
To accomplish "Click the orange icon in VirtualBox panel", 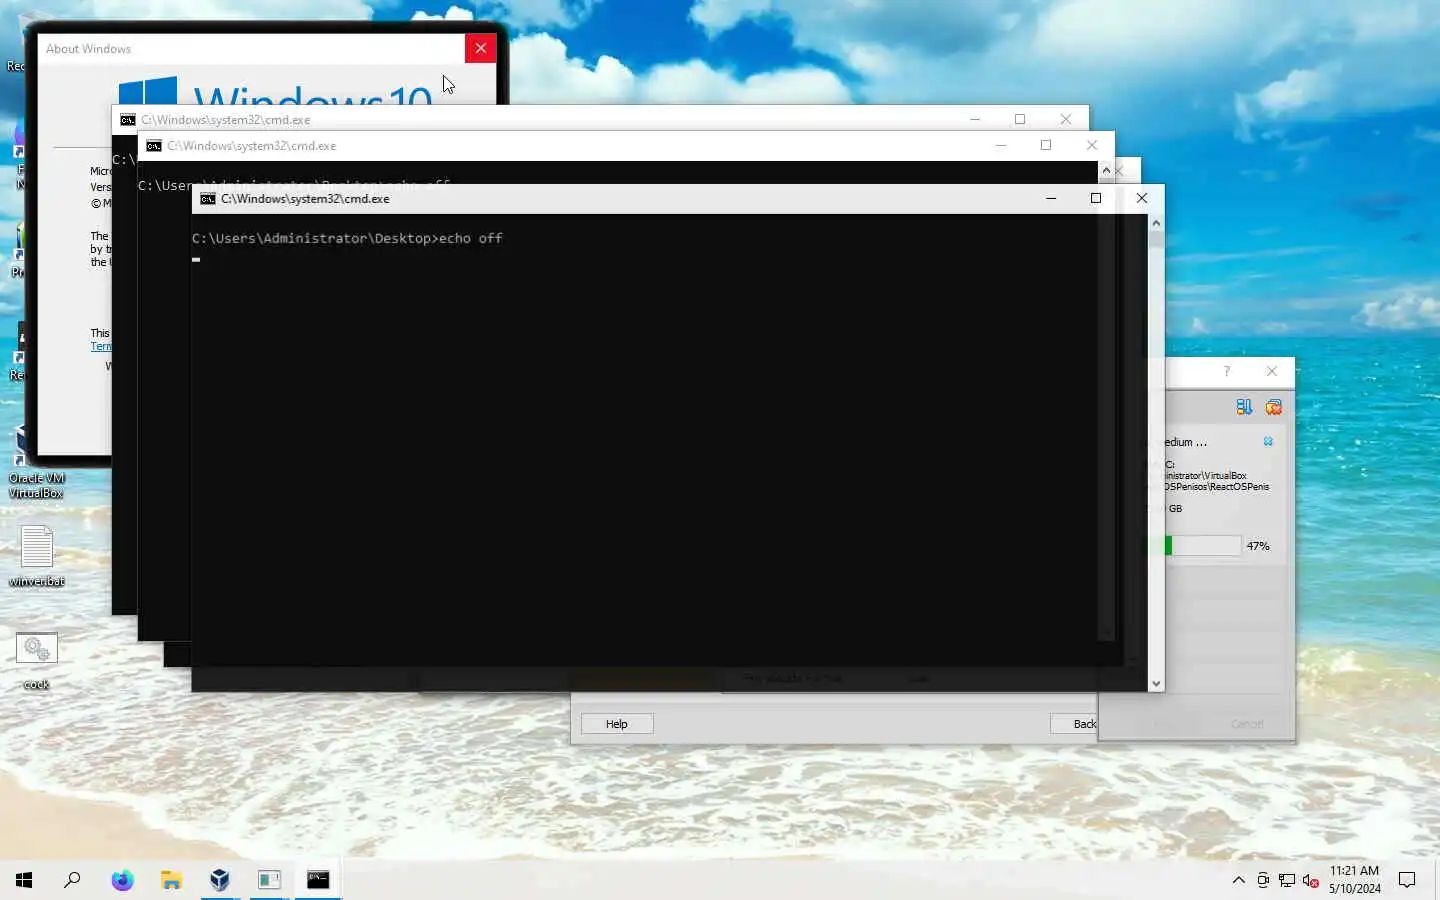I will click(x=1274, y=407).
